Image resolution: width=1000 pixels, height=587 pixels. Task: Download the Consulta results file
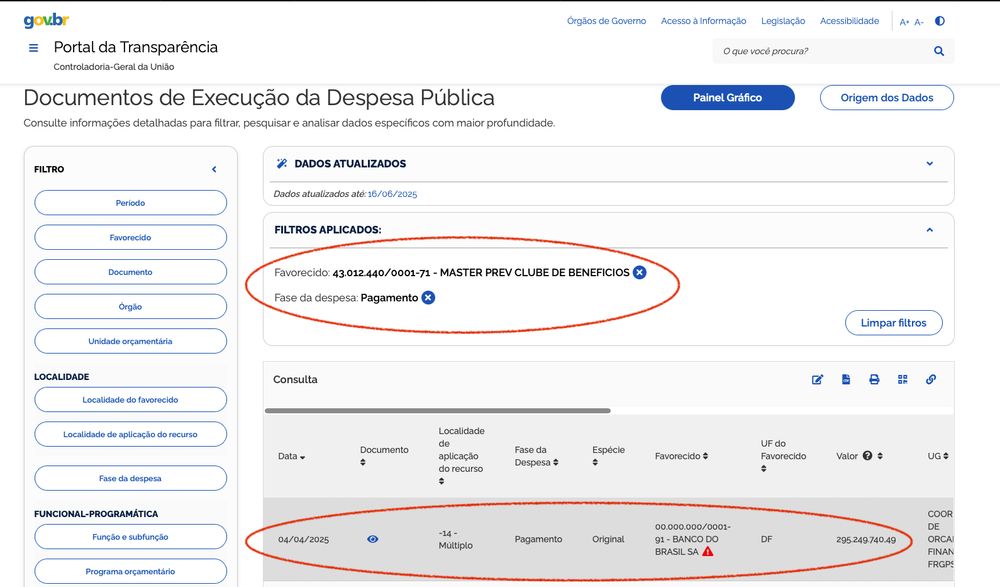point(846,380)
